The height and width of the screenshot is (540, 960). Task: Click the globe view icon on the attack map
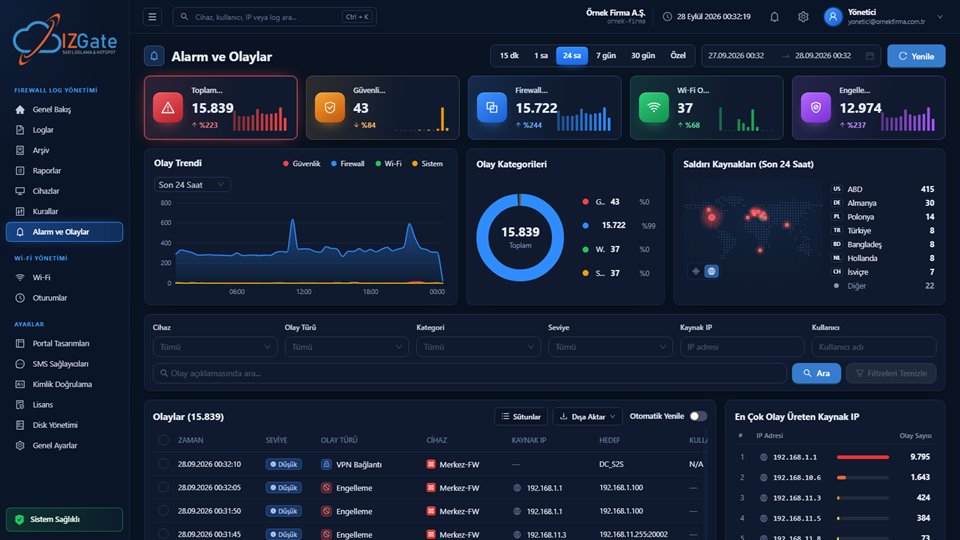tap(711, 271)
